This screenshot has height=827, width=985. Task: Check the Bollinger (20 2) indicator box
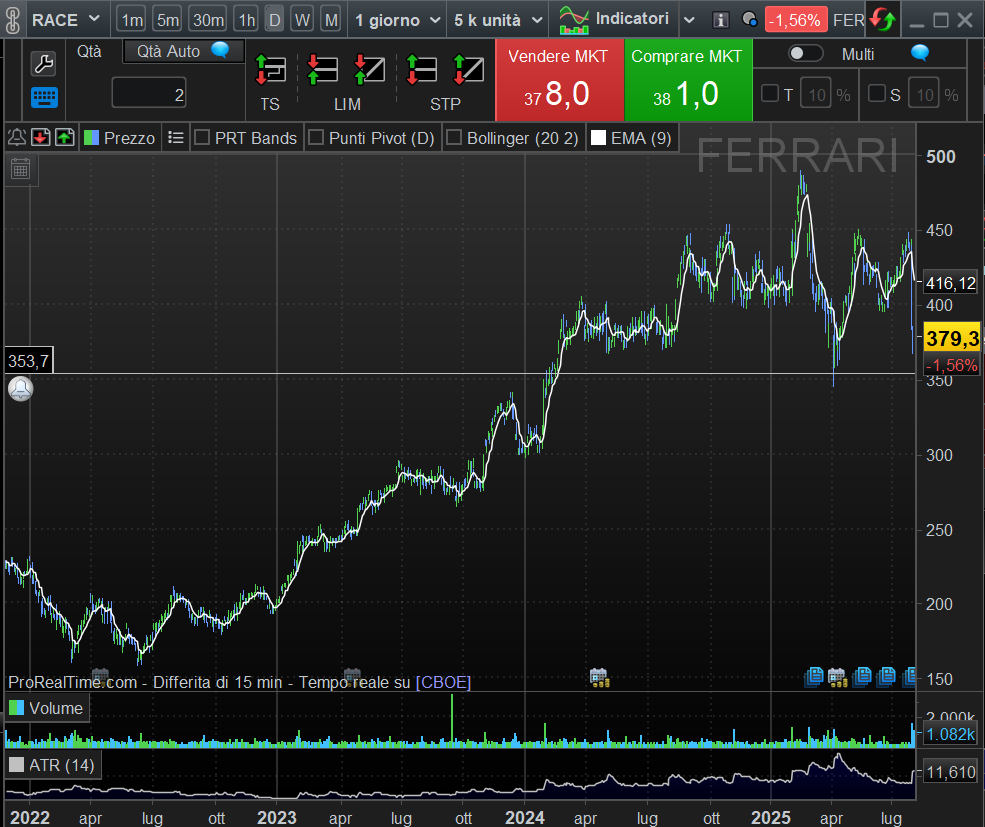point(454,138)
